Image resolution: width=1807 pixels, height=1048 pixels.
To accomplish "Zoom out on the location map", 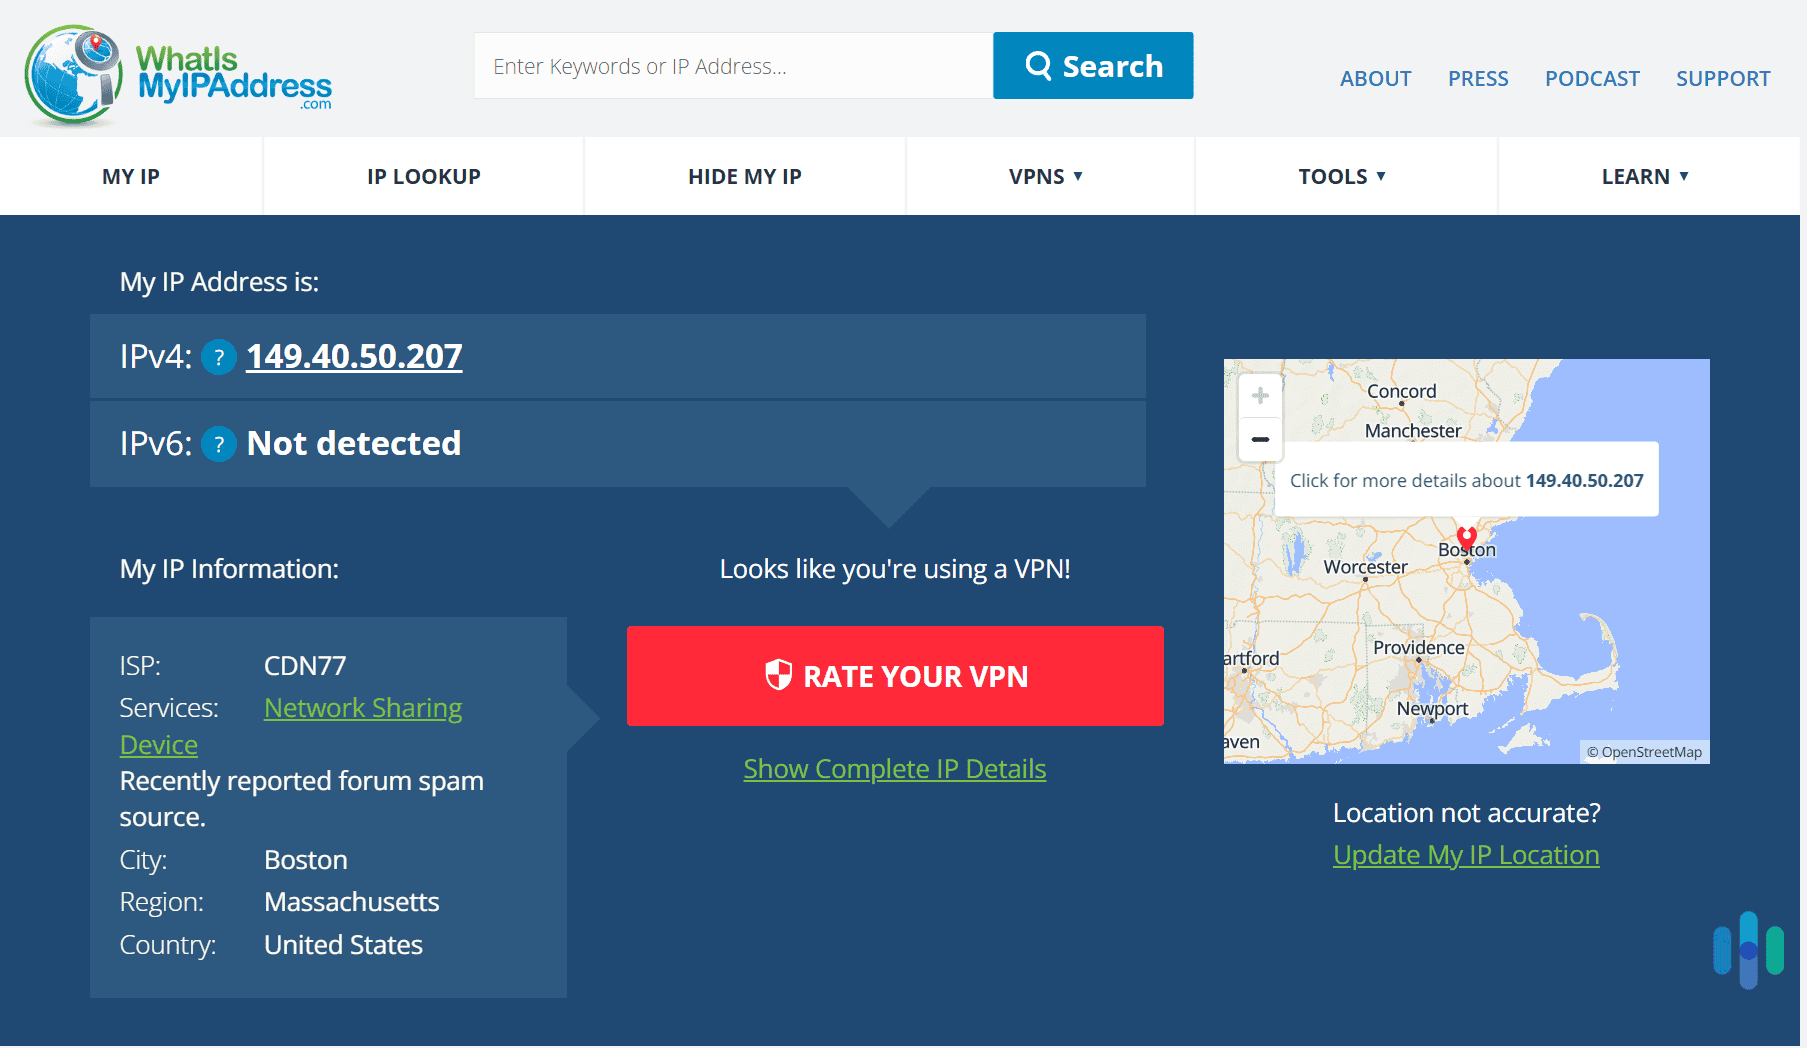I will 1260,438.
